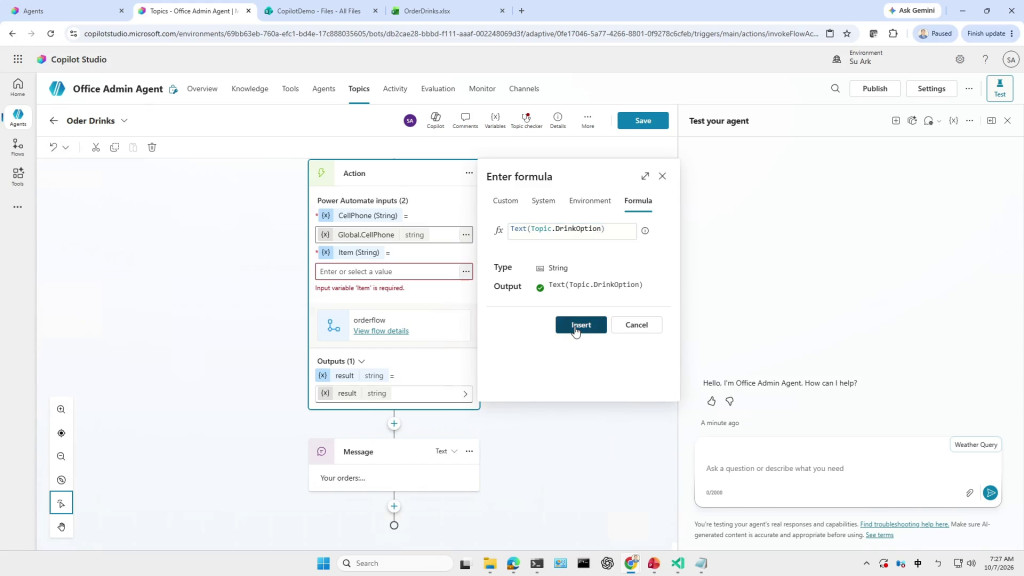
Task: Close the Enter formula panel
Action: coord(662,176)
